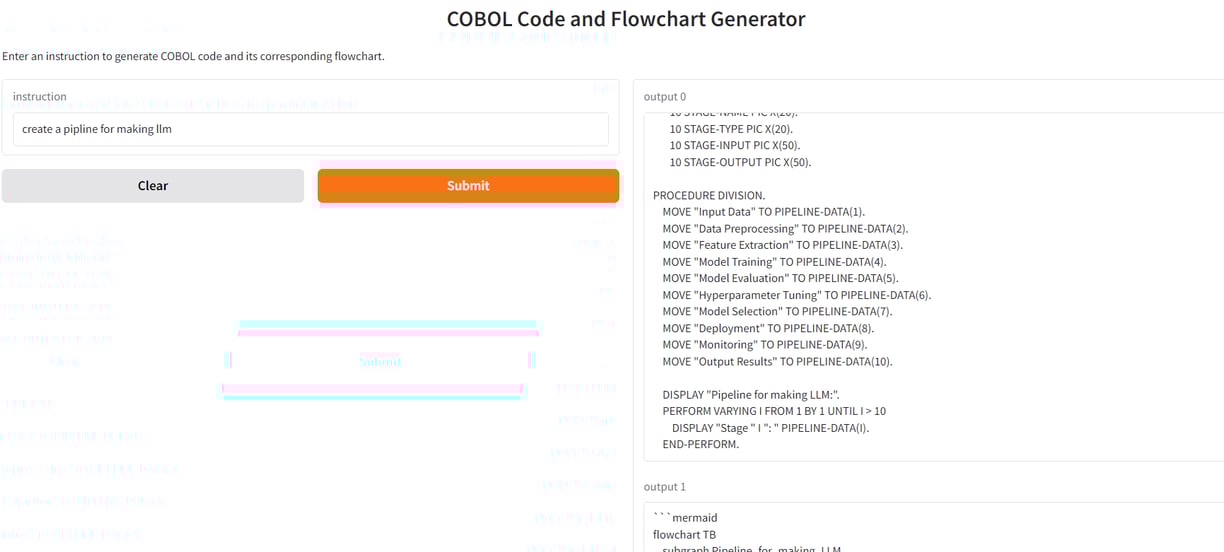Click the 'MOVE "Output Results"' line
Image resolution: width=1224 pixels, height=552 pixels.
(x=777, y=361)
